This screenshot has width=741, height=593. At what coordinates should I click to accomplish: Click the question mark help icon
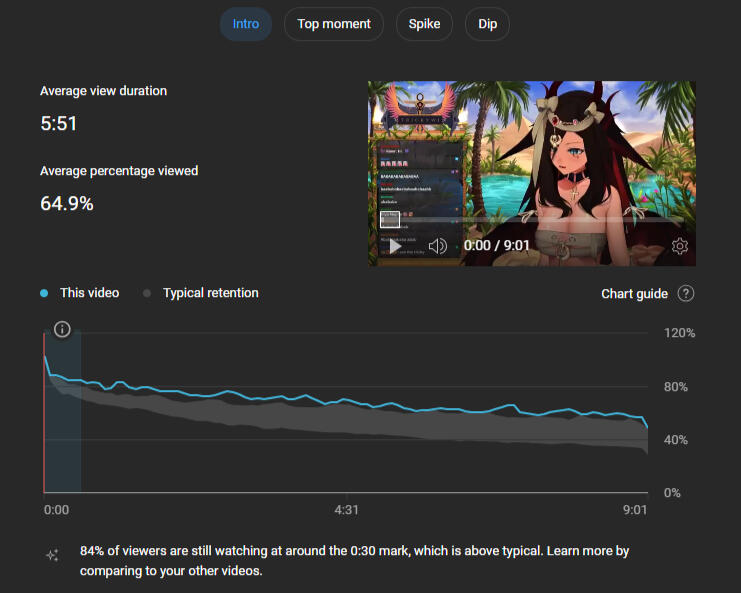pyautogui.click(x=686, y=294)
